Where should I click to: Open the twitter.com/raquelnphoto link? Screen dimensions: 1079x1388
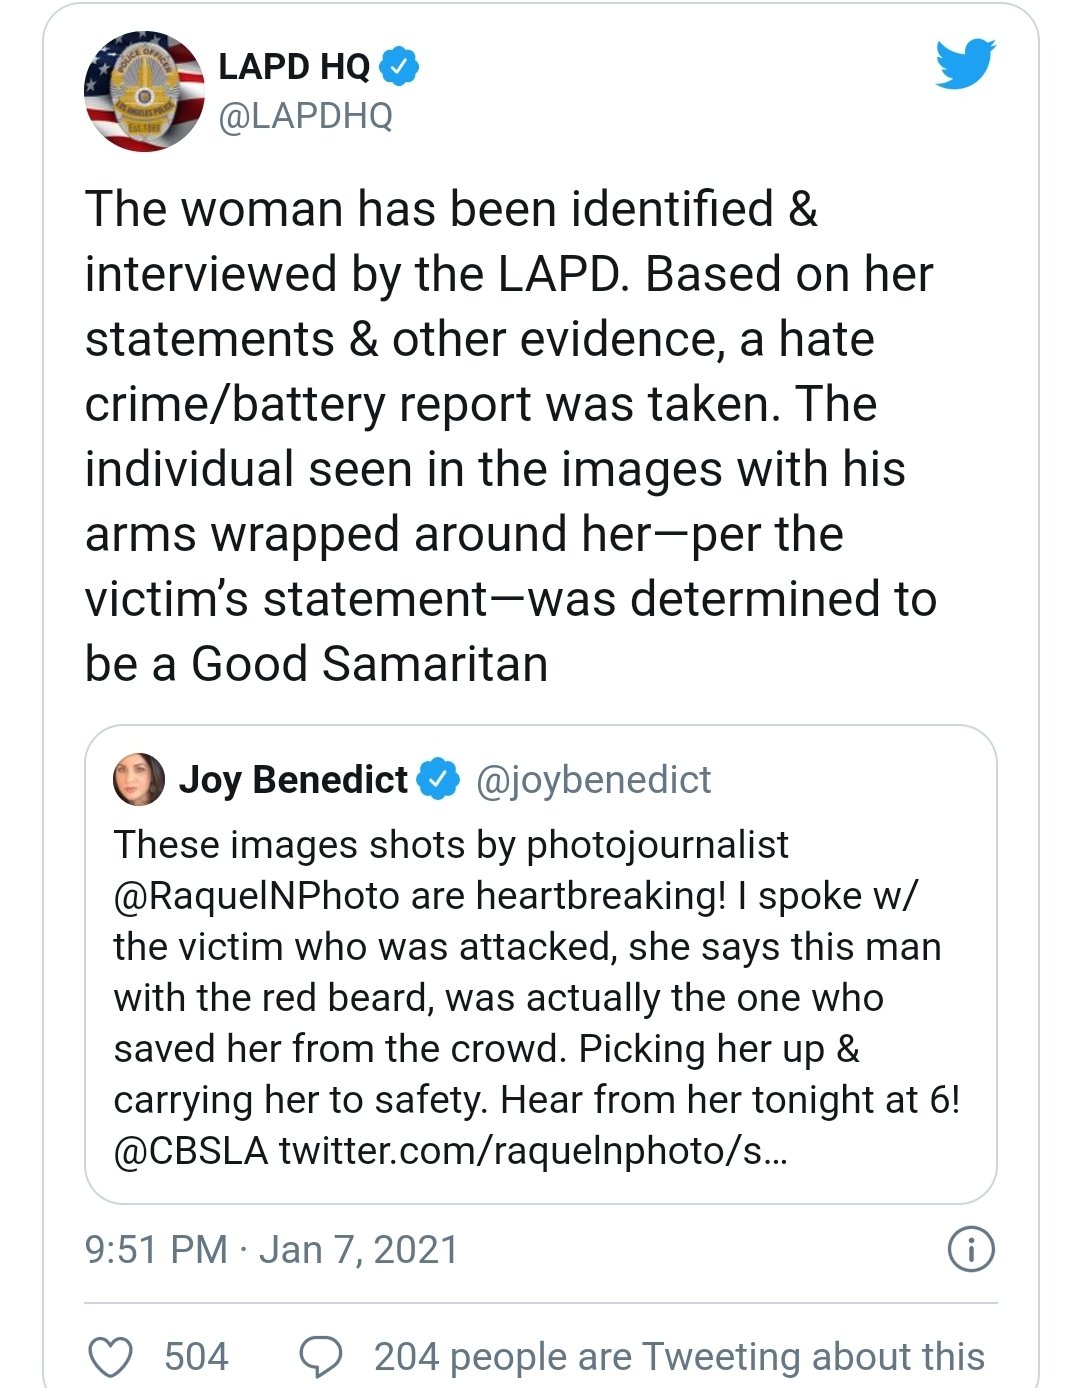click(x=533, y=1150)
